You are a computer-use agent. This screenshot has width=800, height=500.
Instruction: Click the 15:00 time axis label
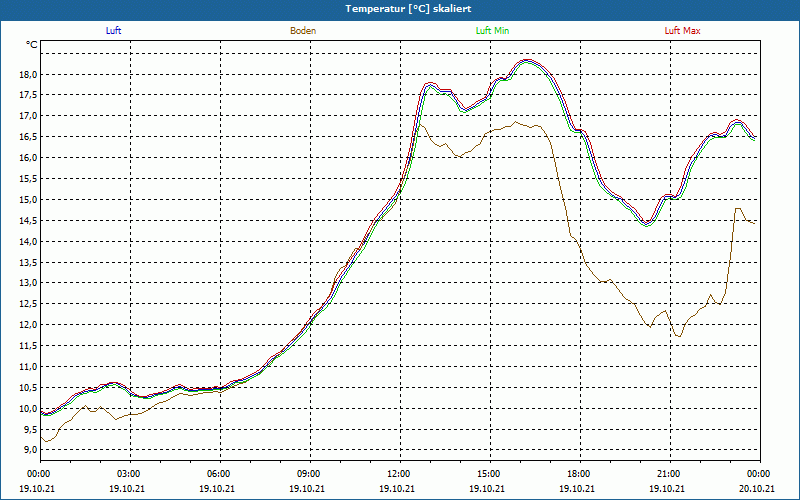tap(490, 474)
